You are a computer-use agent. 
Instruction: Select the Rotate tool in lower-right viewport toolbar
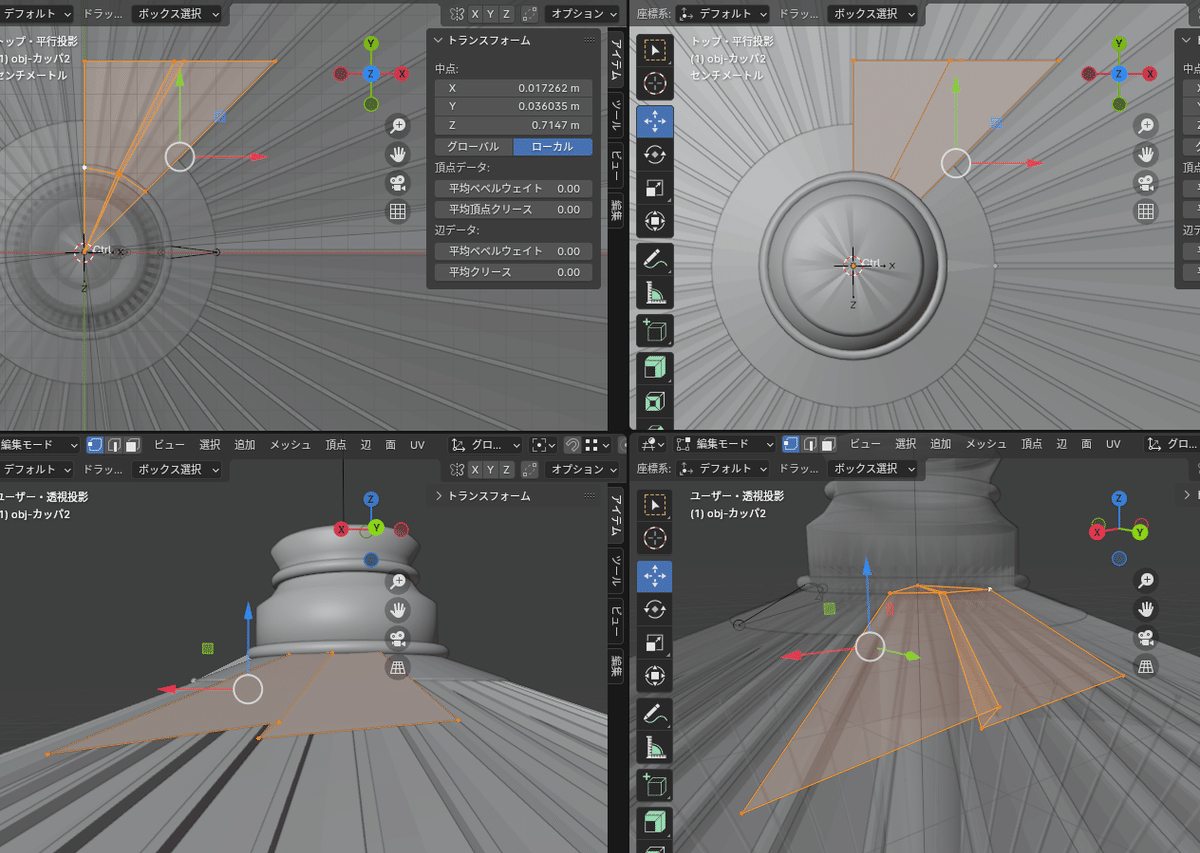(655, 609)
